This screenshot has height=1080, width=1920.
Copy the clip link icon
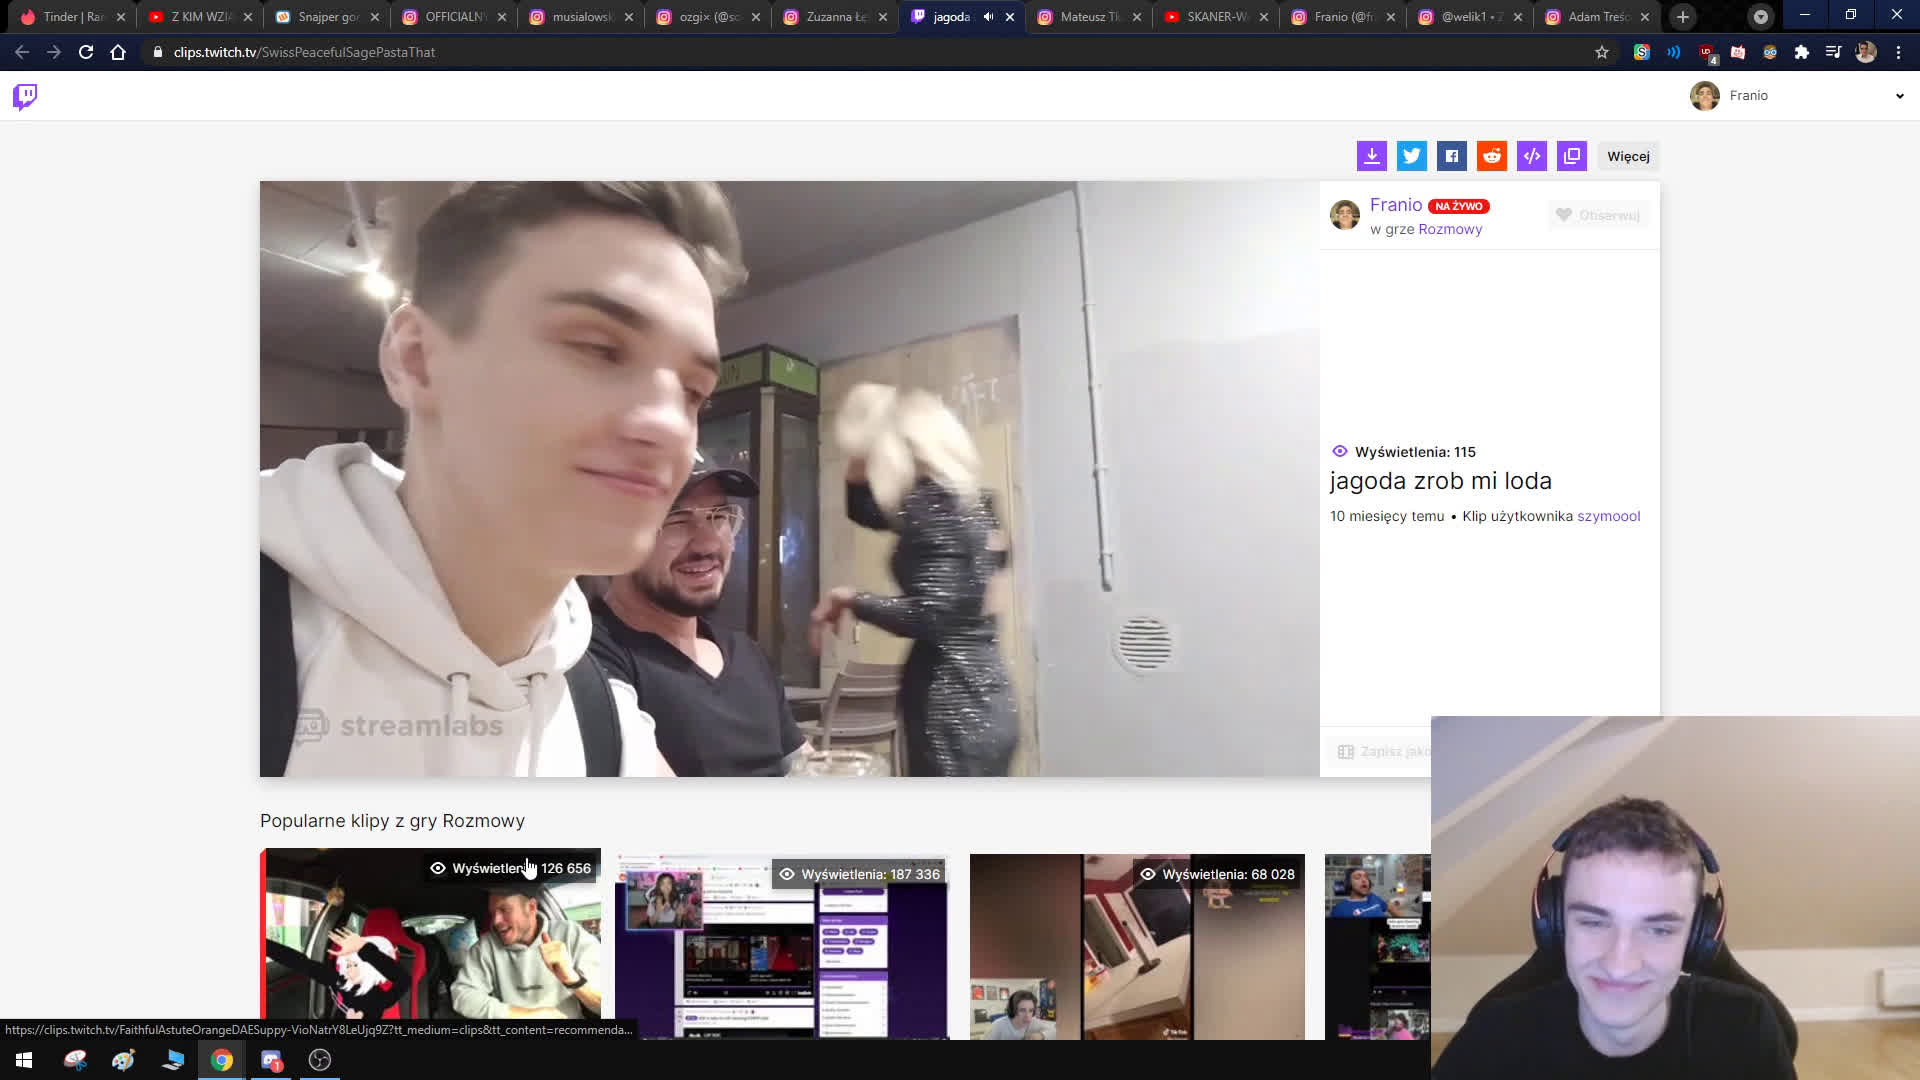coord(1572,156)
